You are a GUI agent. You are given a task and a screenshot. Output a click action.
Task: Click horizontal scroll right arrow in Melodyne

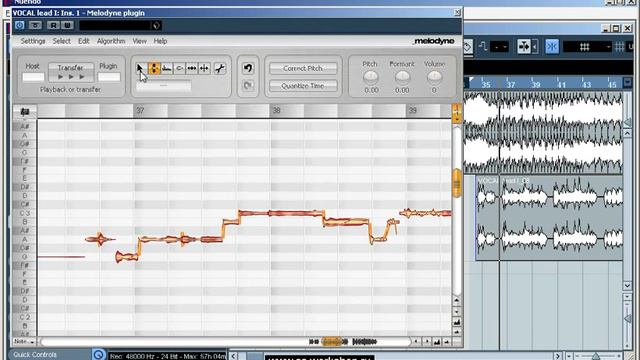pyautogui.click(x=427, y=342)
